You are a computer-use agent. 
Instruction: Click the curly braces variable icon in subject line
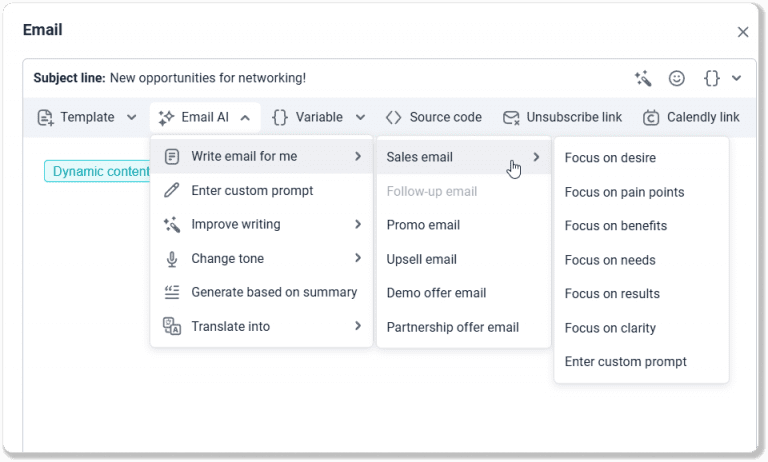point(712,78)
